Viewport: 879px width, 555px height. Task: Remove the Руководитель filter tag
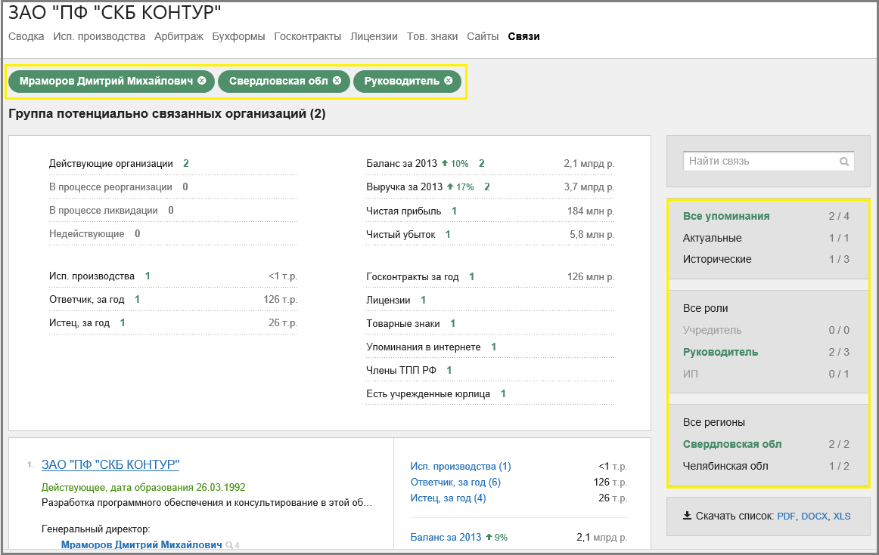point(448,81)
